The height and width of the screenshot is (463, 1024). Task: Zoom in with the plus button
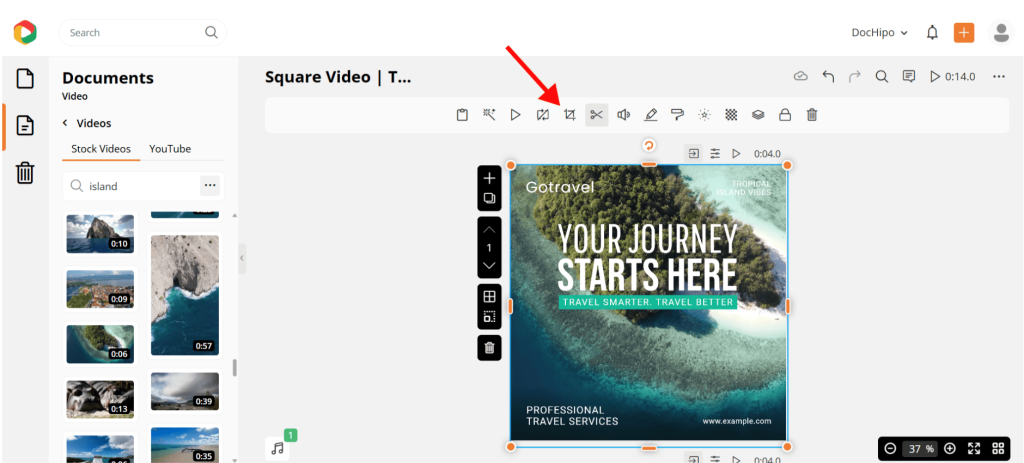[950, 449]
